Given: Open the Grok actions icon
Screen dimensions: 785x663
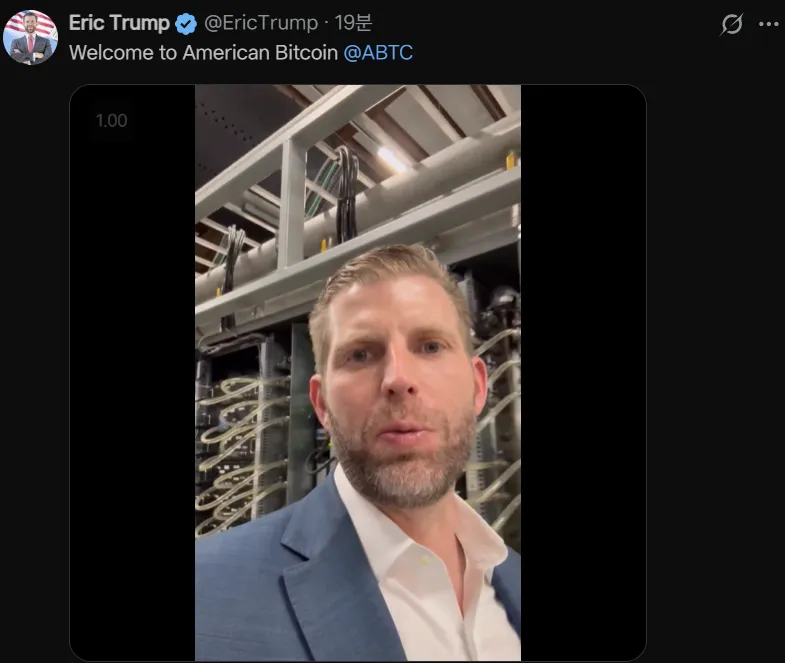Looking at the screenshot, I should tap(732, 25).
